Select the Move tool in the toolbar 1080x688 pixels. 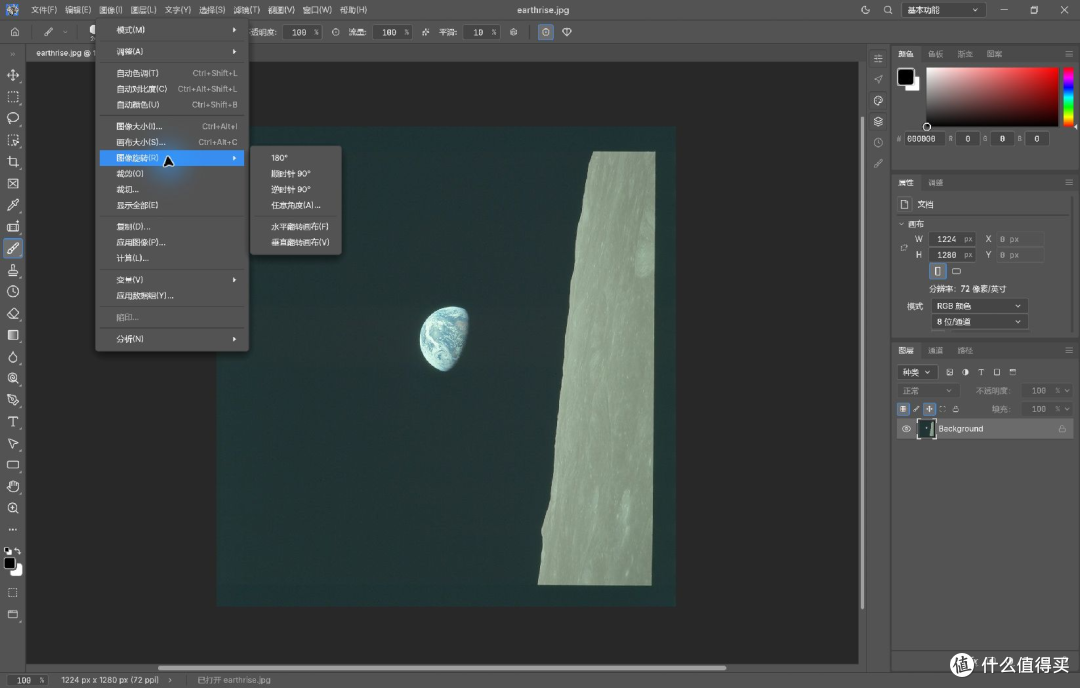point(13,75)
